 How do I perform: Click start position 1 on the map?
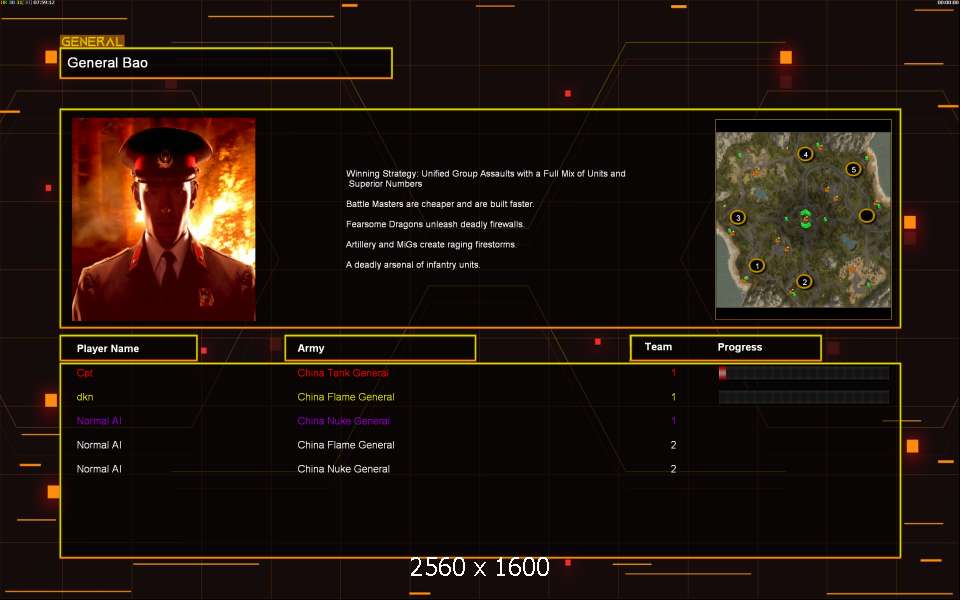[x=757, y=266]
